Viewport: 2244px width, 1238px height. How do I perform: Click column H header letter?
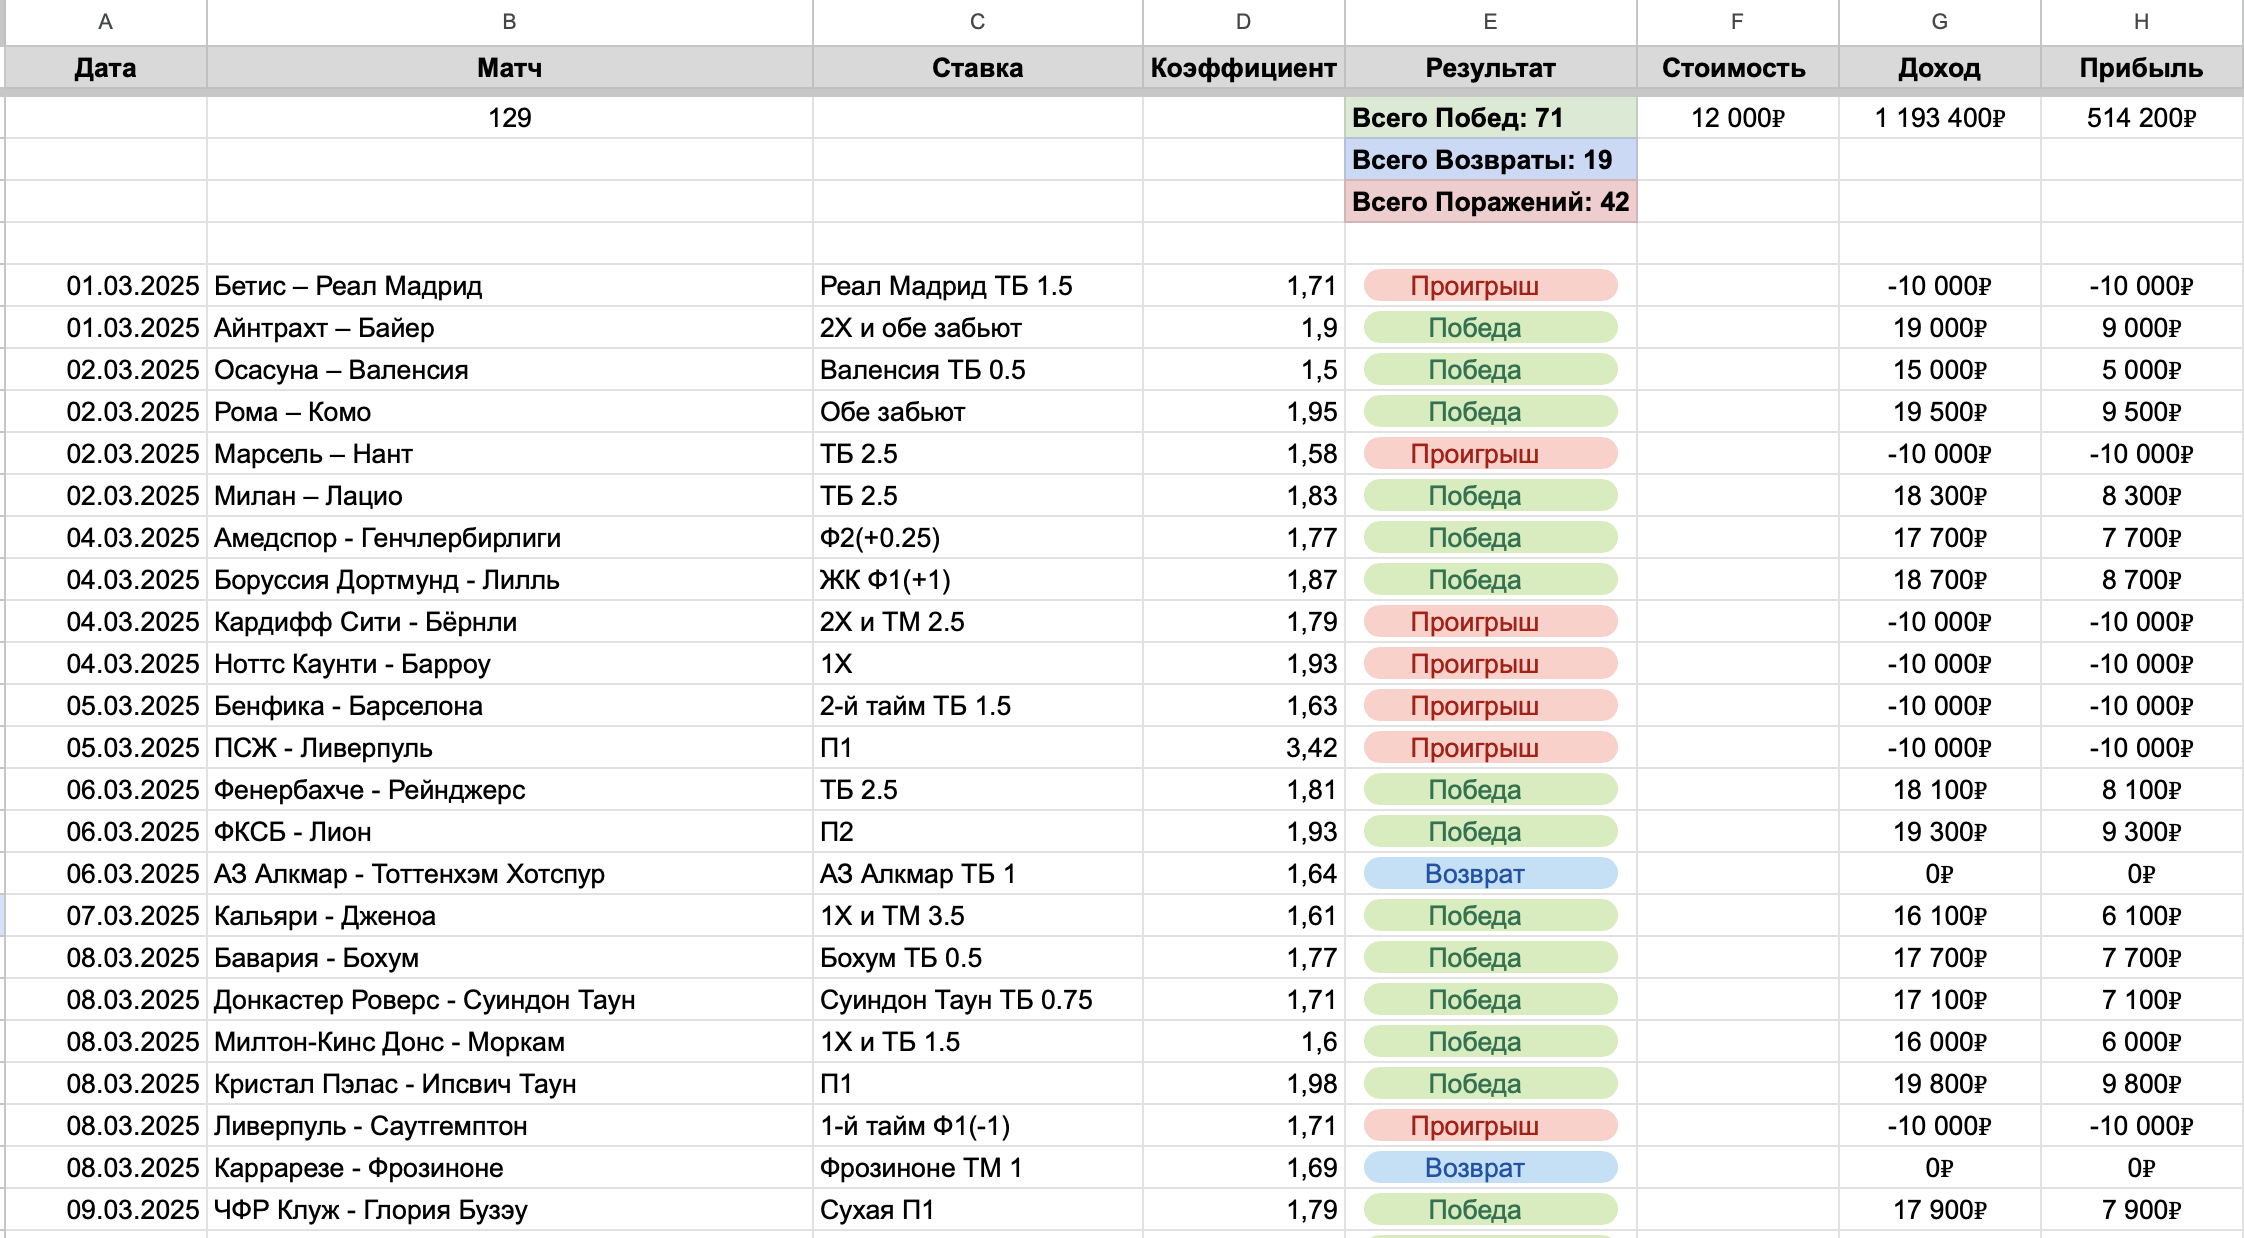point(2140,21)
